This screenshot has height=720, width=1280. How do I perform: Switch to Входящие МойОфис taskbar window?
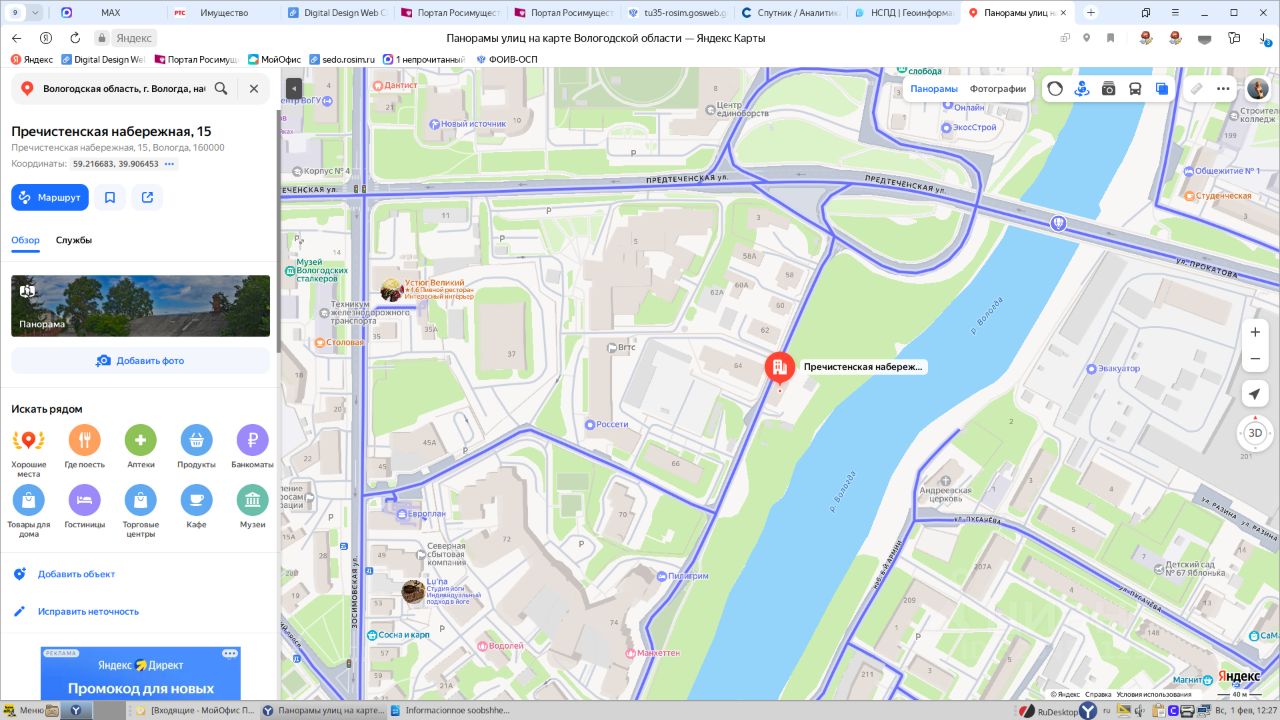(195, 710)
